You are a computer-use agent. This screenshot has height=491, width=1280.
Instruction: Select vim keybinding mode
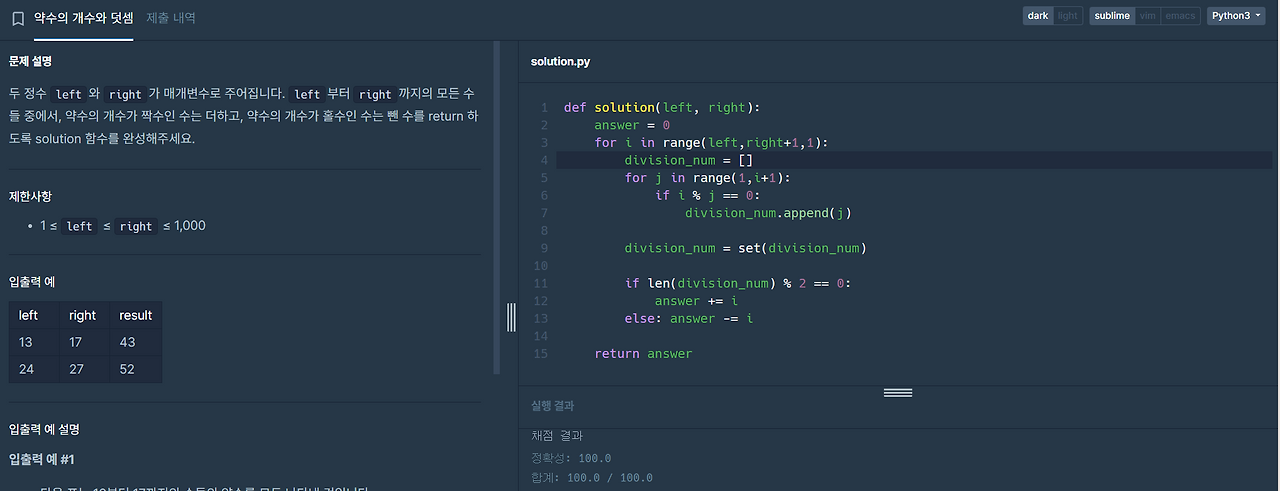1147,16
